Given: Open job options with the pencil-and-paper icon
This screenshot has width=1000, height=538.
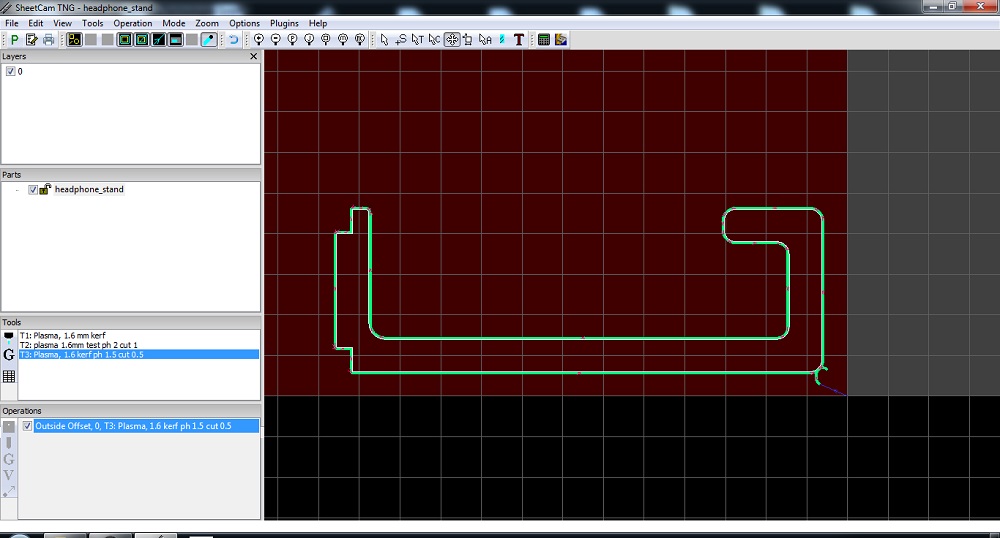Looking at the screenshot, I should [31, 40].
